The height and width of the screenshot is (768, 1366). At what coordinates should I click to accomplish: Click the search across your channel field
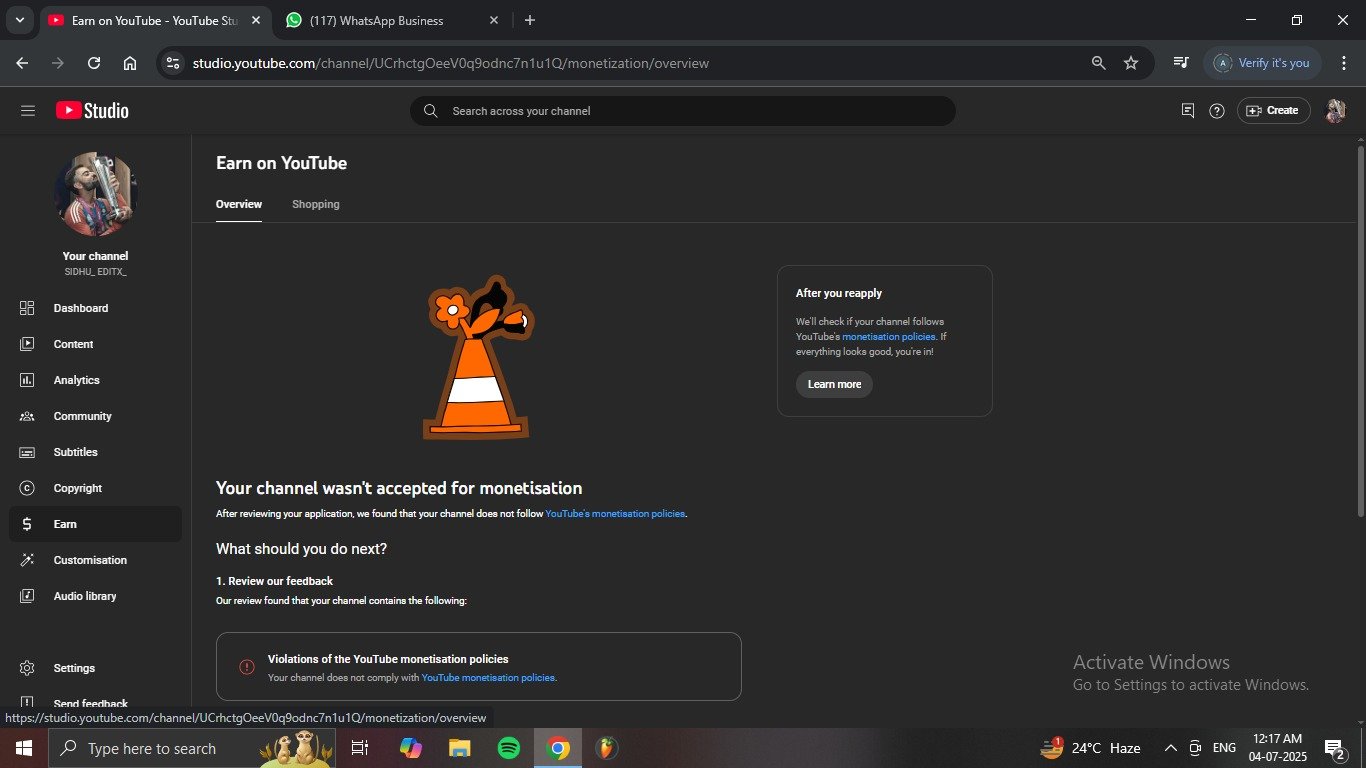pyautogui.click(x=683, y=111)
